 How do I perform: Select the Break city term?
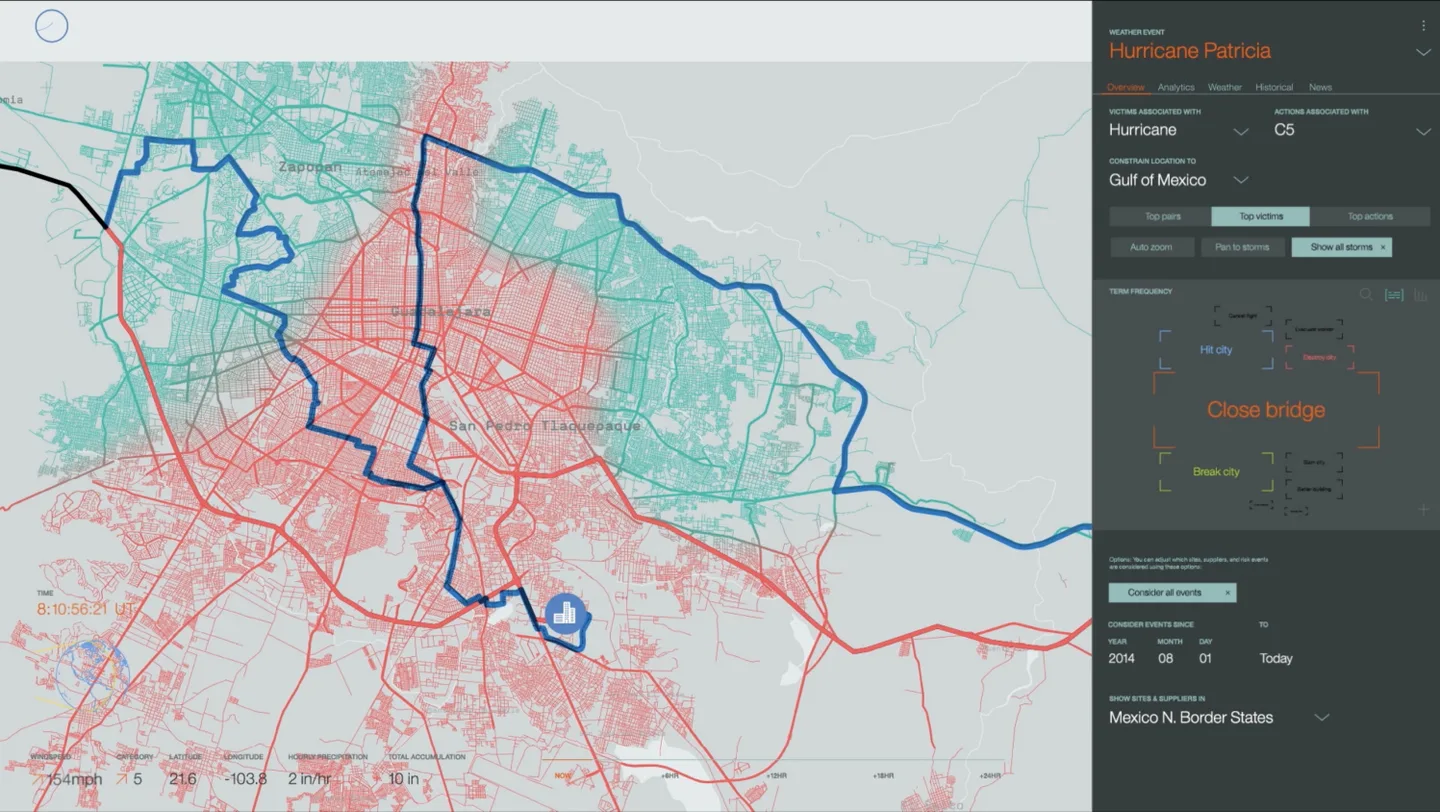(x=1216, y=472)
